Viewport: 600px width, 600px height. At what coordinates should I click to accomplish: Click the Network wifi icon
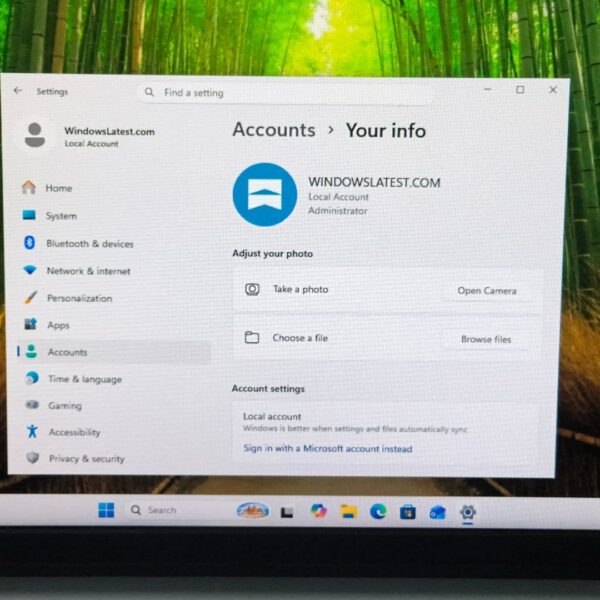tap(30, 270)
